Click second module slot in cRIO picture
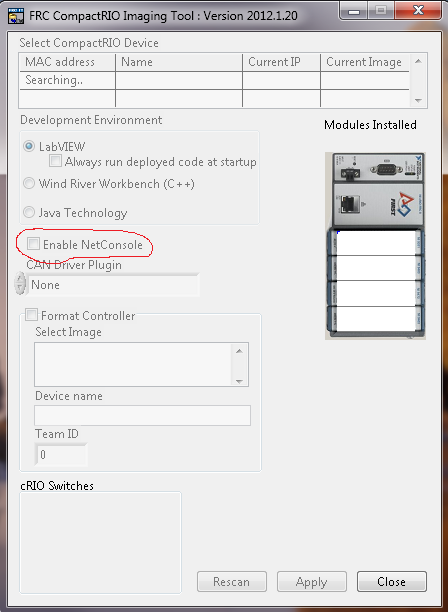This screenshot has width=448, height=612. 375,268
